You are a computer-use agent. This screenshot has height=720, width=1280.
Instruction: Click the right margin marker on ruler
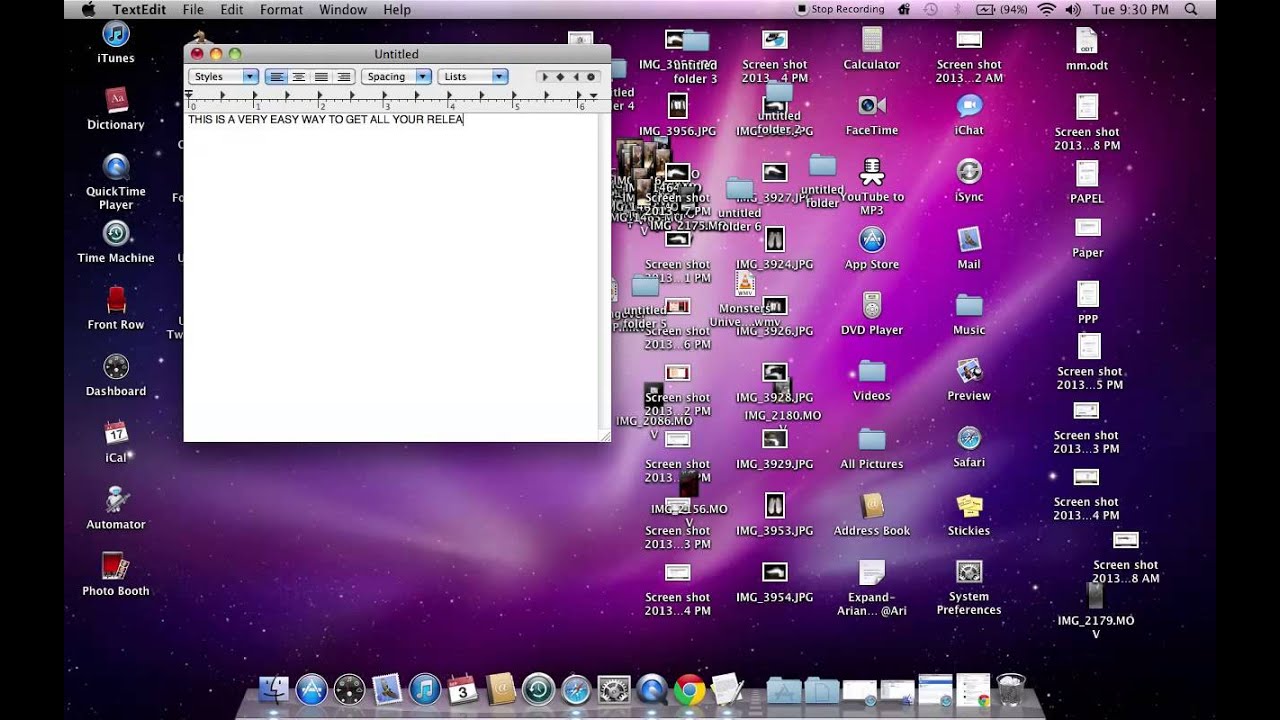pyautogui.click(x=593, y=96)
